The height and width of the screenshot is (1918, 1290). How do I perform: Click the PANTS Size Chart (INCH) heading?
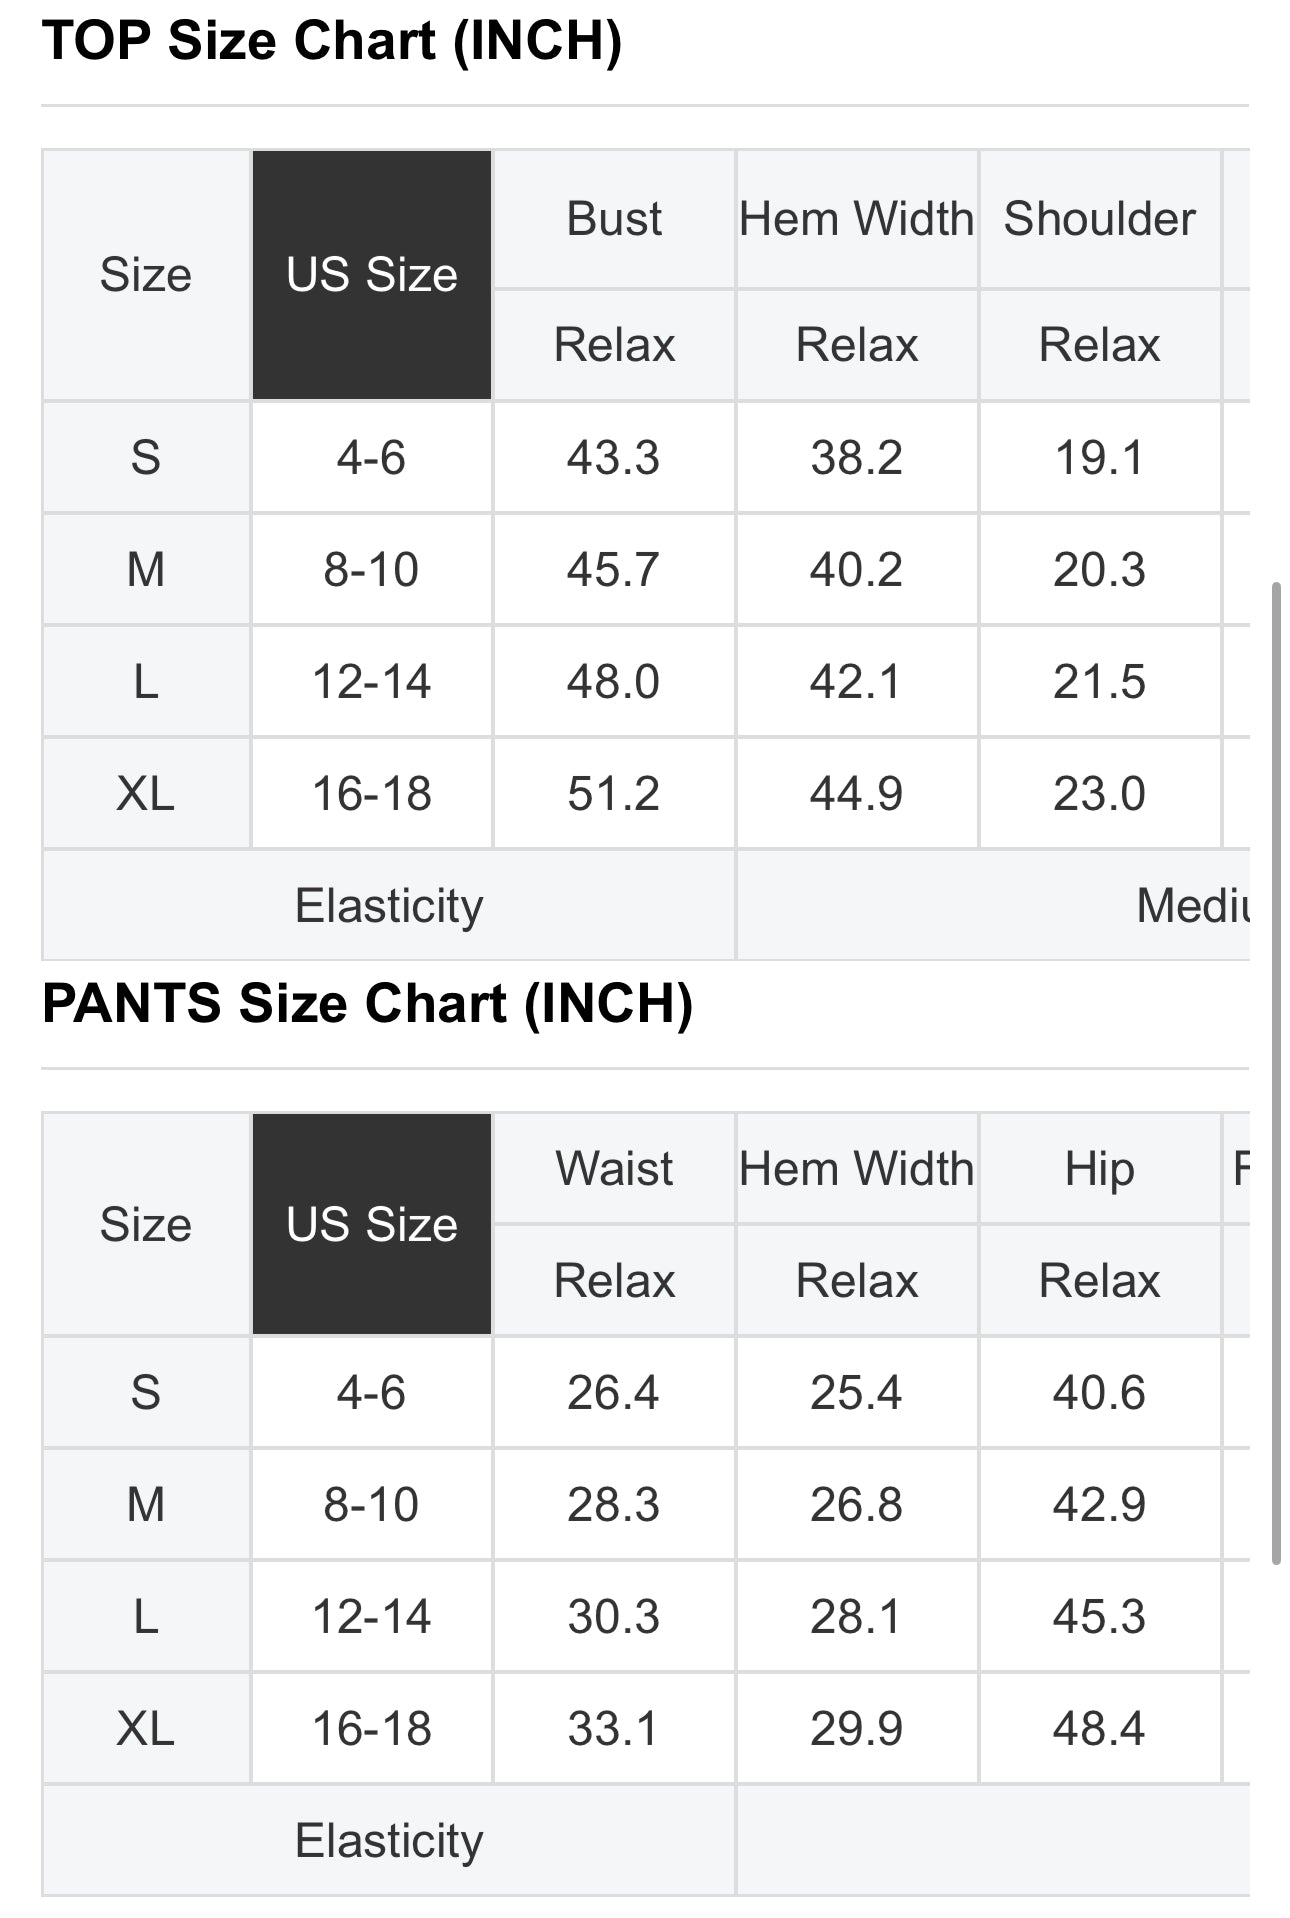367,1004
